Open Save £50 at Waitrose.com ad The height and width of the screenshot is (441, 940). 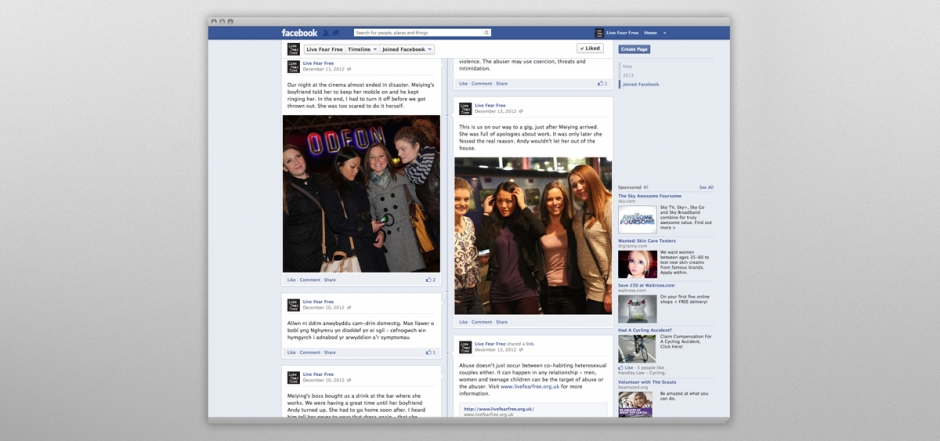point(646,285)
